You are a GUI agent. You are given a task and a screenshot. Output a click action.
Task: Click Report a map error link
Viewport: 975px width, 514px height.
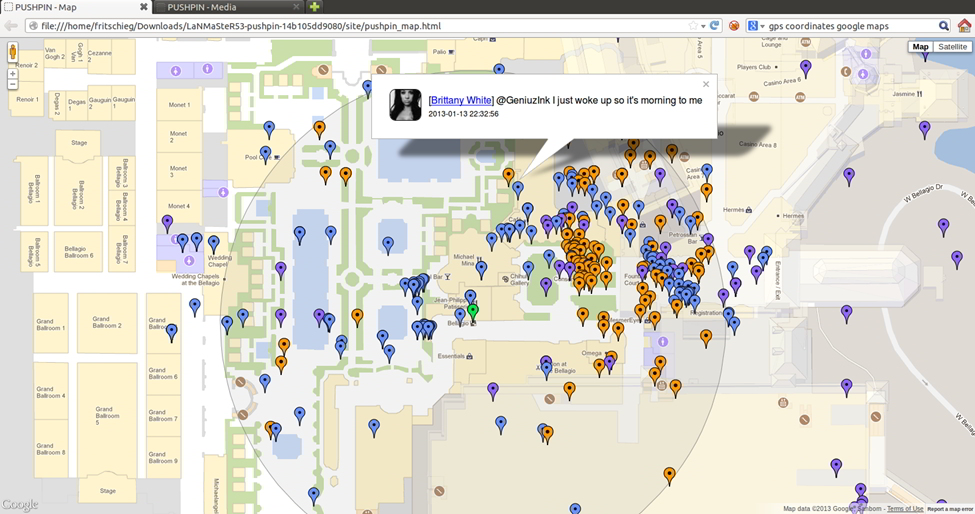point(950,509)
